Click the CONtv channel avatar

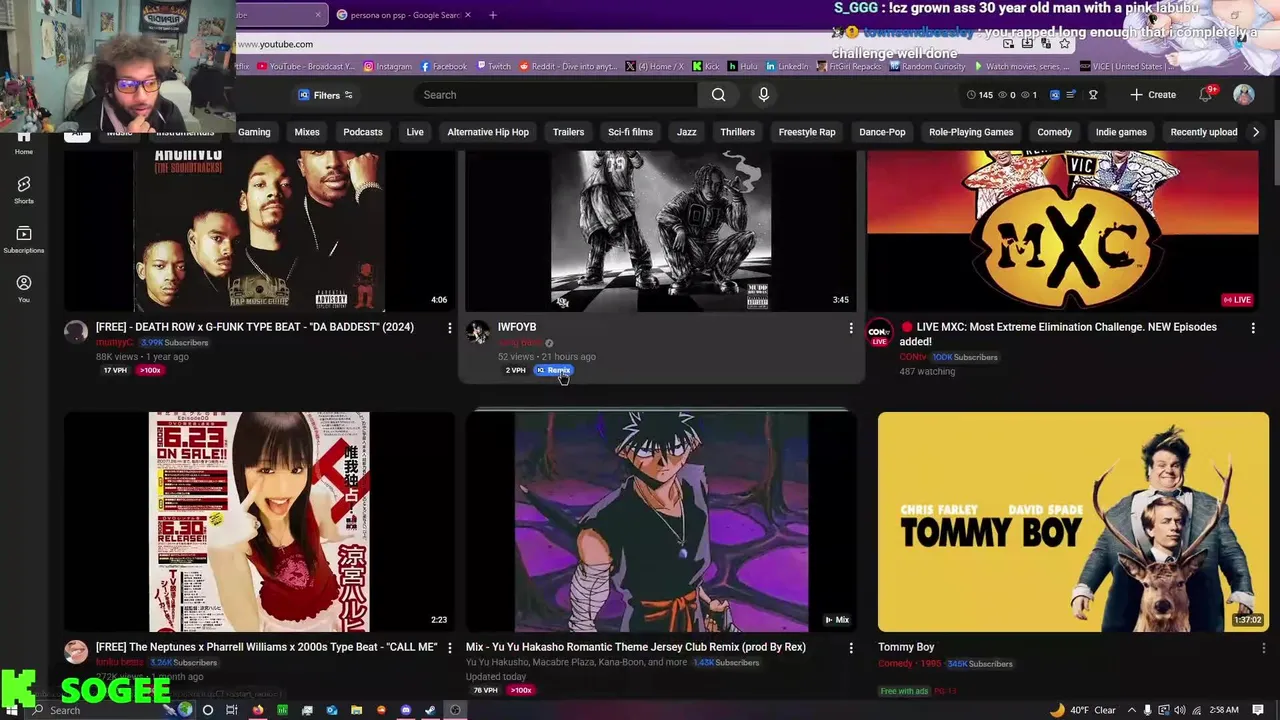pos(879,332)
